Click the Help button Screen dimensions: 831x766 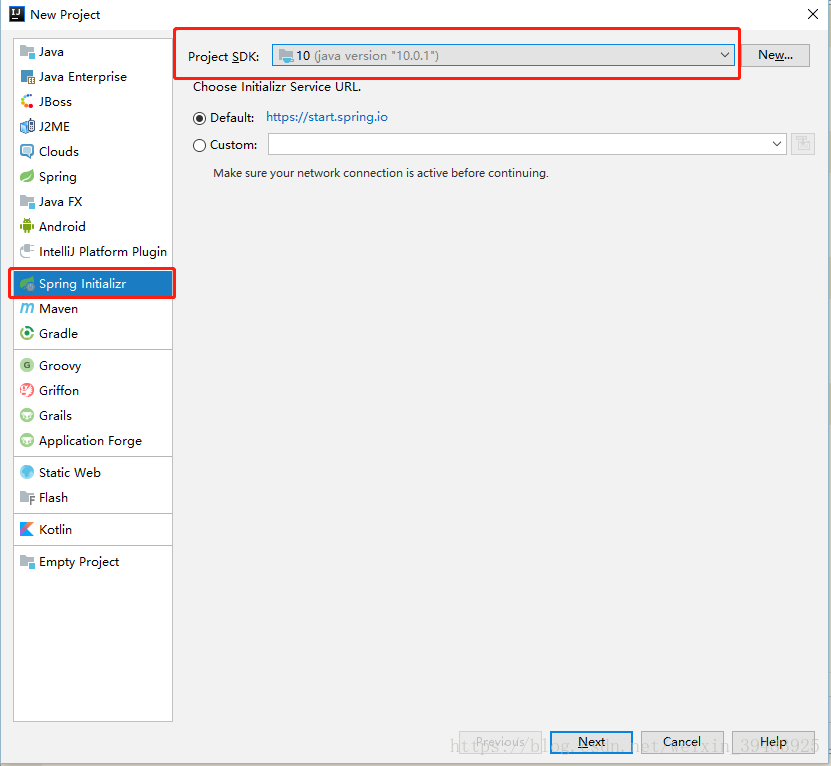[x=773, y=742]
